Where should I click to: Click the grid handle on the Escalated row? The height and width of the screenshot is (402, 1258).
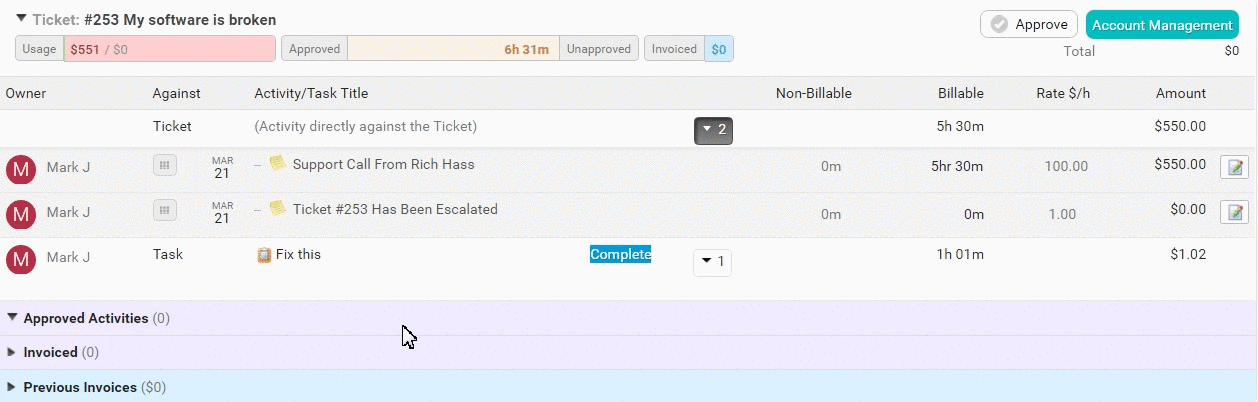165,210
